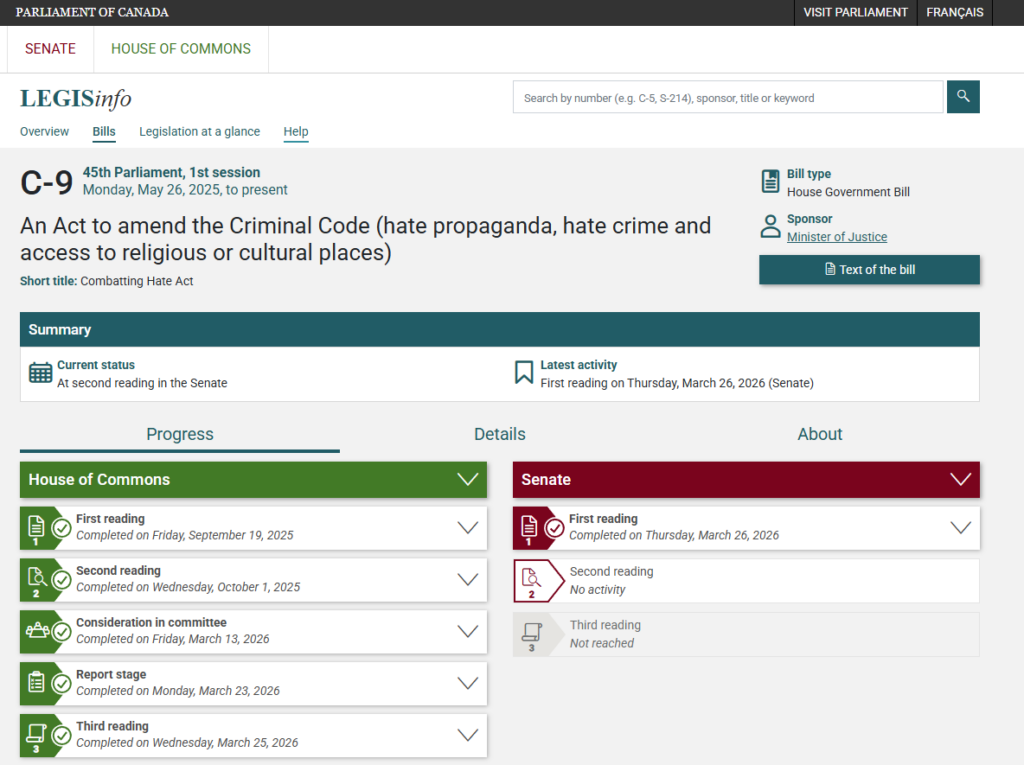Click the bill search input field
1024x765 pixels.
tap(727, 98)
